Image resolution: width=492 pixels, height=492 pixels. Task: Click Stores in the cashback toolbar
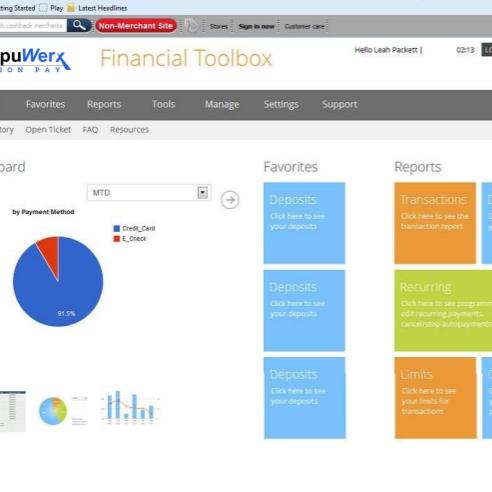(x=219, y=26)
